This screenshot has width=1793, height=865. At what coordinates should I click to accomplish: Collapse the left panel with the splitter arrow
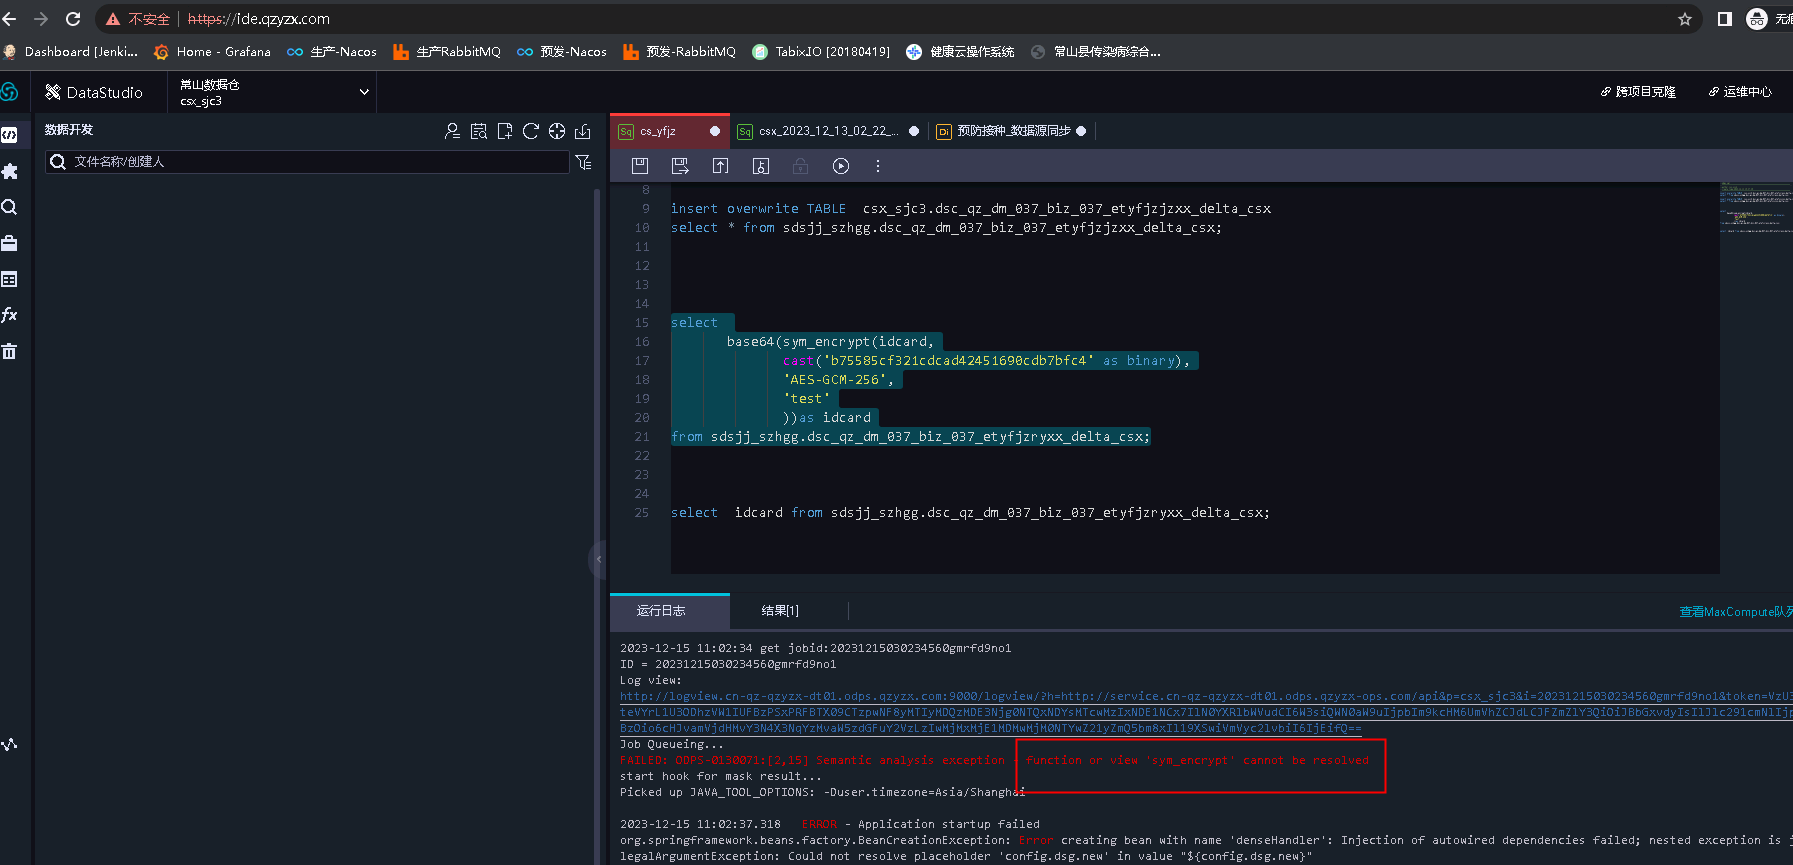click(x=599, y=559)
